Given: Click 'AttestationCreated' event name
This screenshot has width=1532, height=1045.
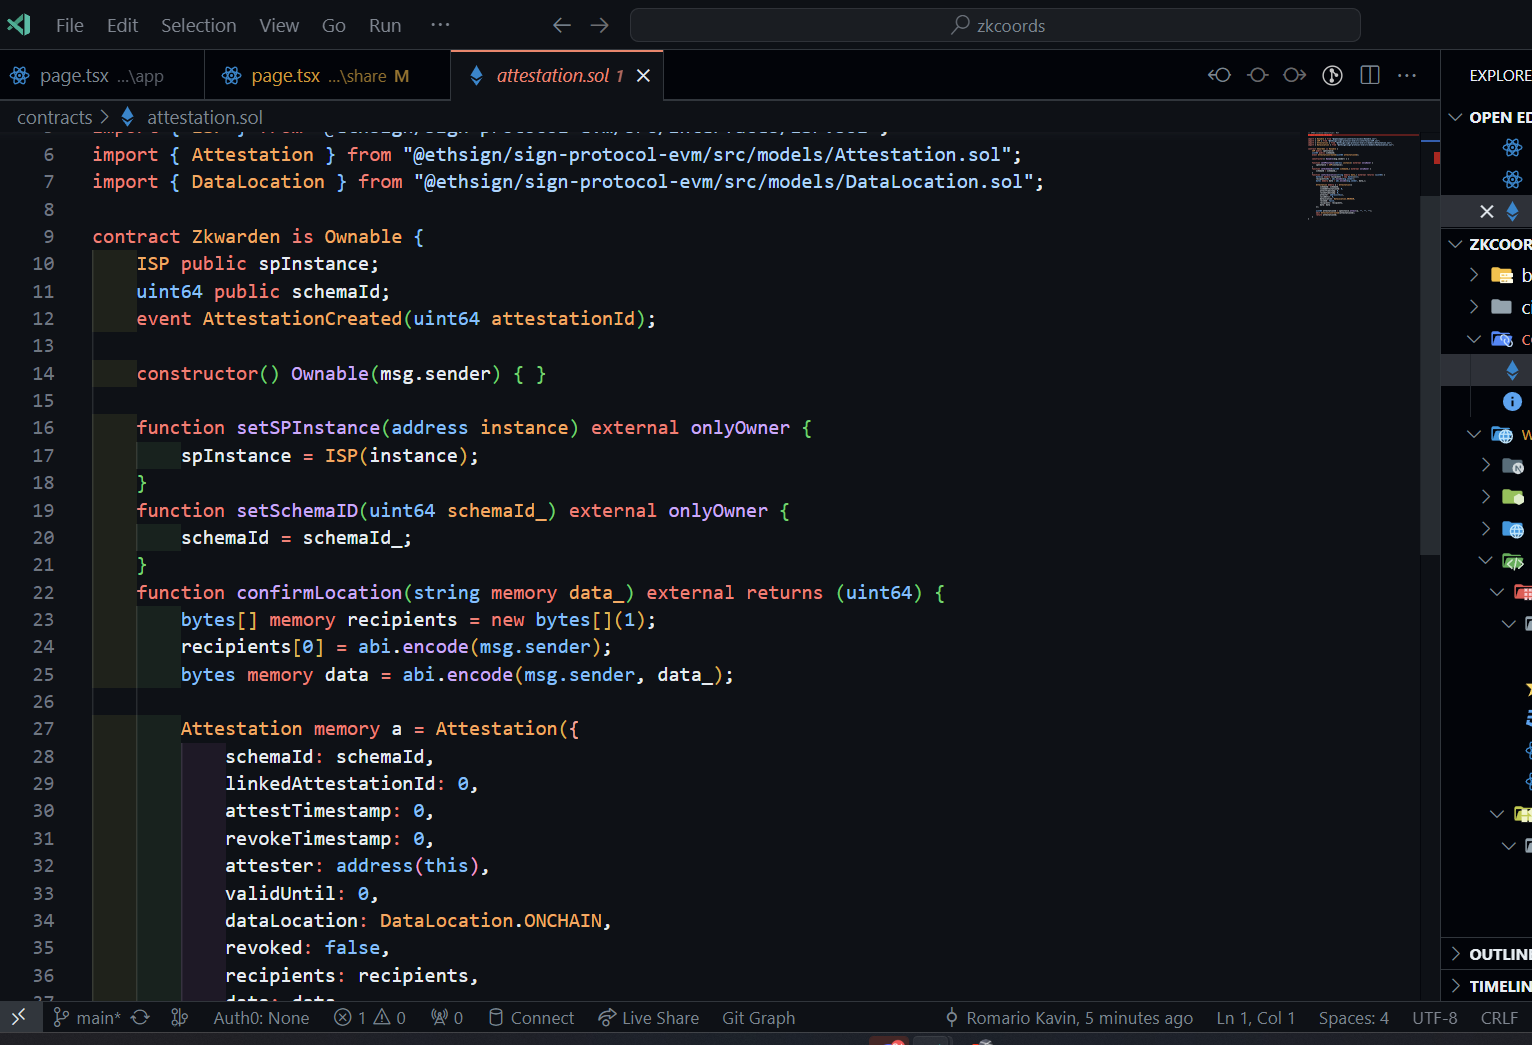Looking at the screenshot, I should click(302, 319).
